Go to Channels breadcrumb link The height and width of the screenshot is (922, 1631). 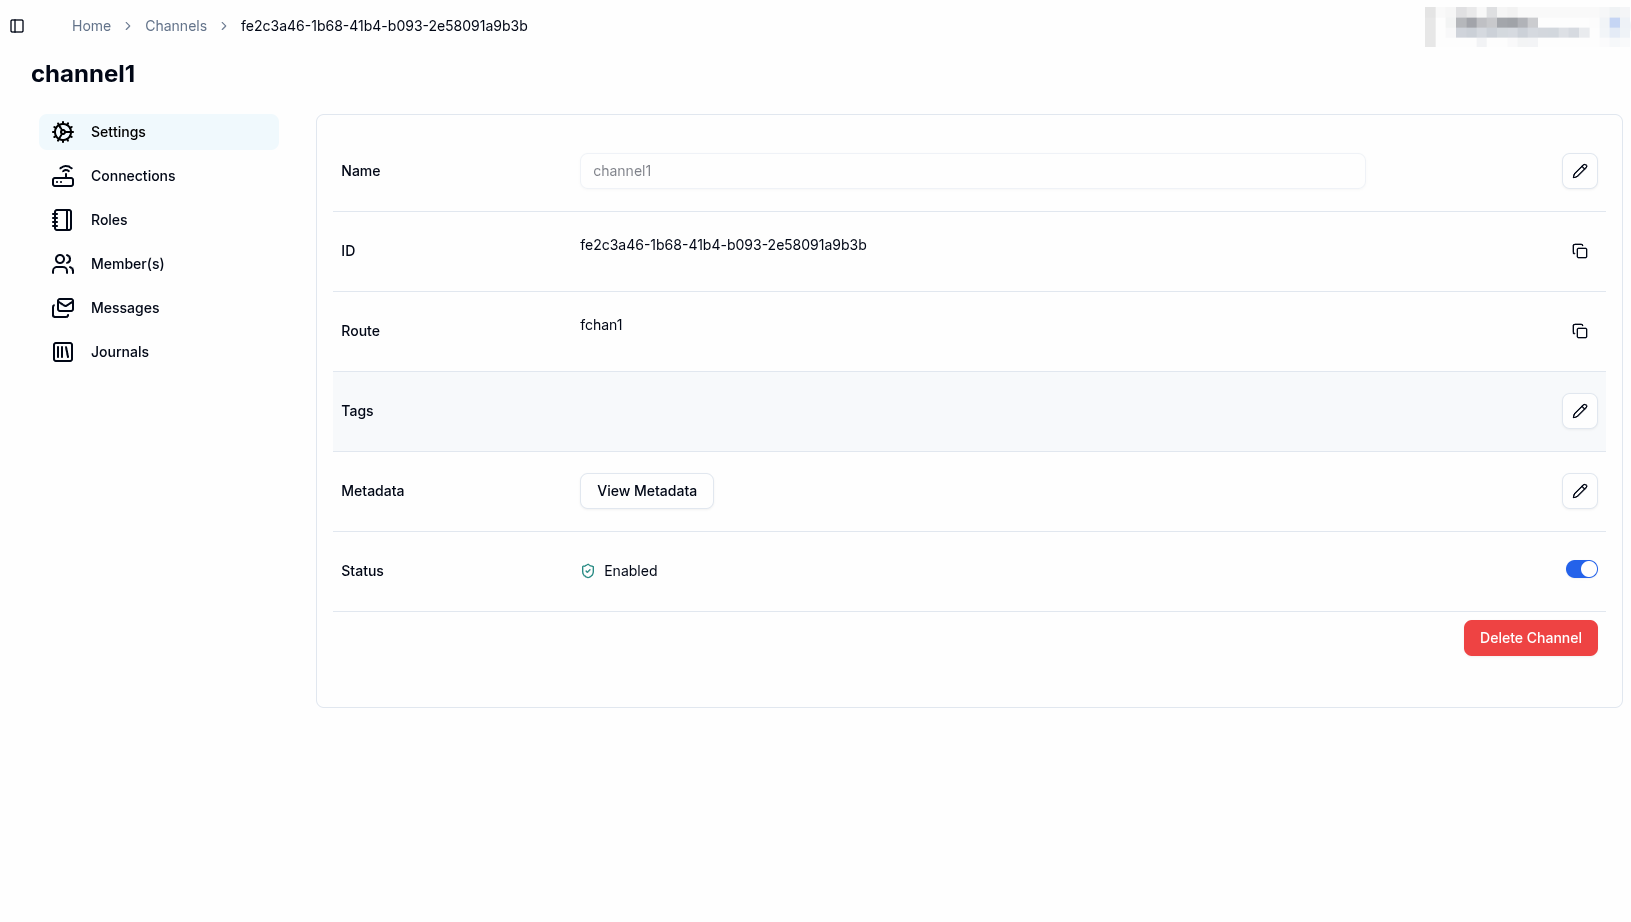(x=176, y=26)
